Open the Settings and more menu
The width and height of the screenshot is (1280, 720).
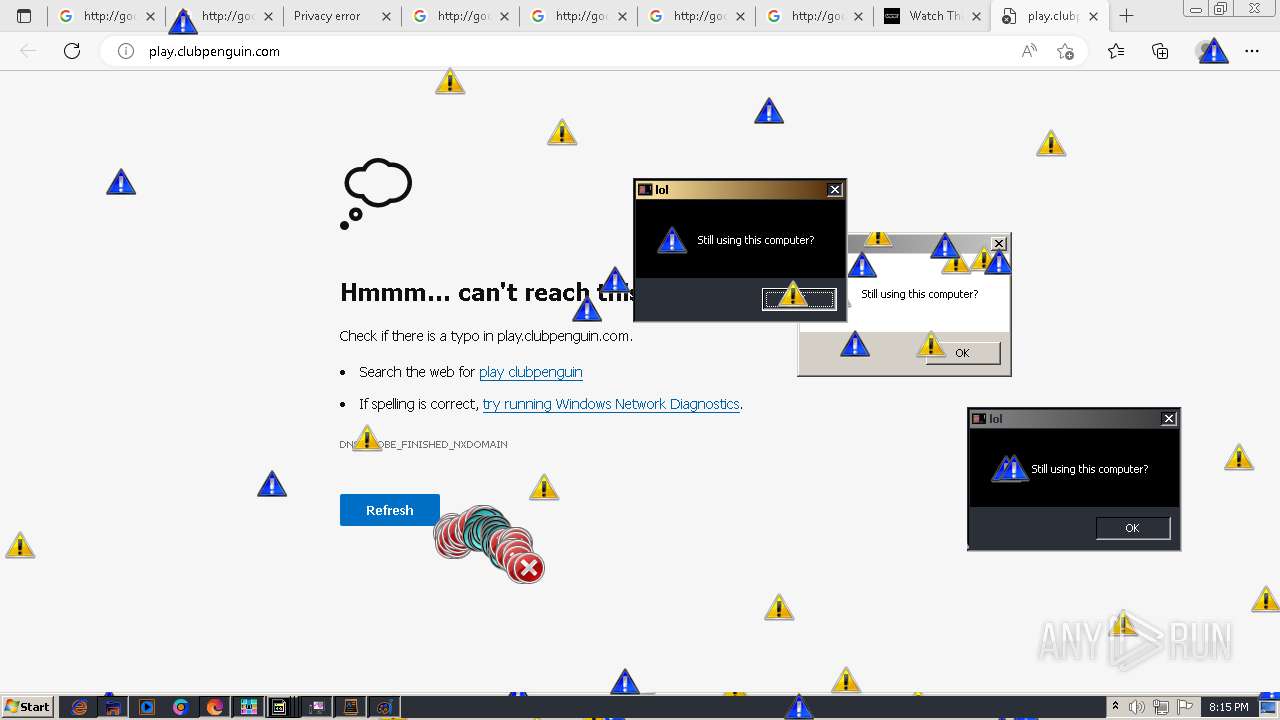[x=1252, y=51]
